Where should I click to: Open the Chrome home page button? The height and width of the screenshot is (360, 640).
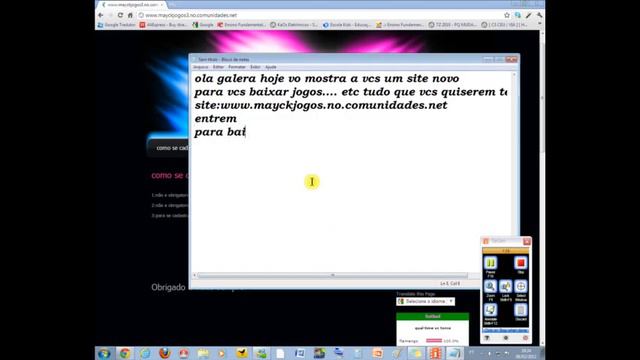click(130, 15)
